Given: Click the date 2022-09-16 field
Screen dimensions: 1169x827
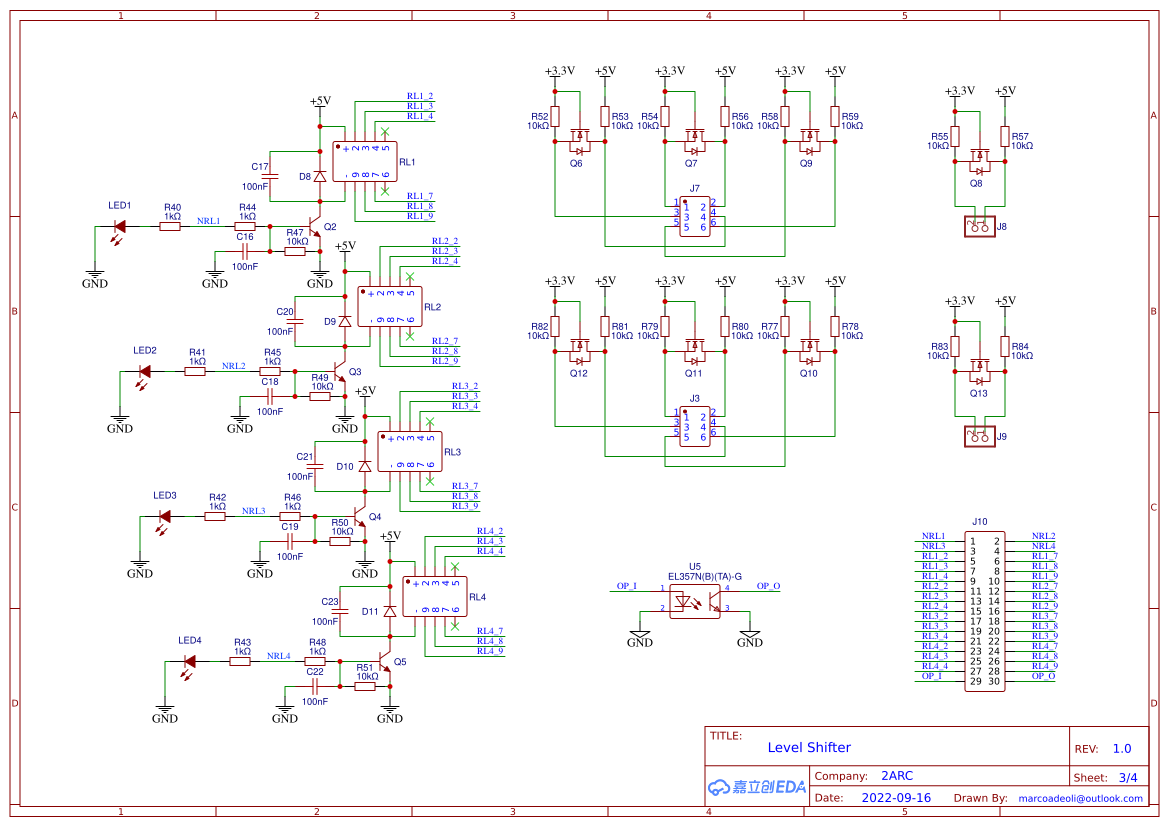Looking at the screenshot, I should click(x=895, y=798).
